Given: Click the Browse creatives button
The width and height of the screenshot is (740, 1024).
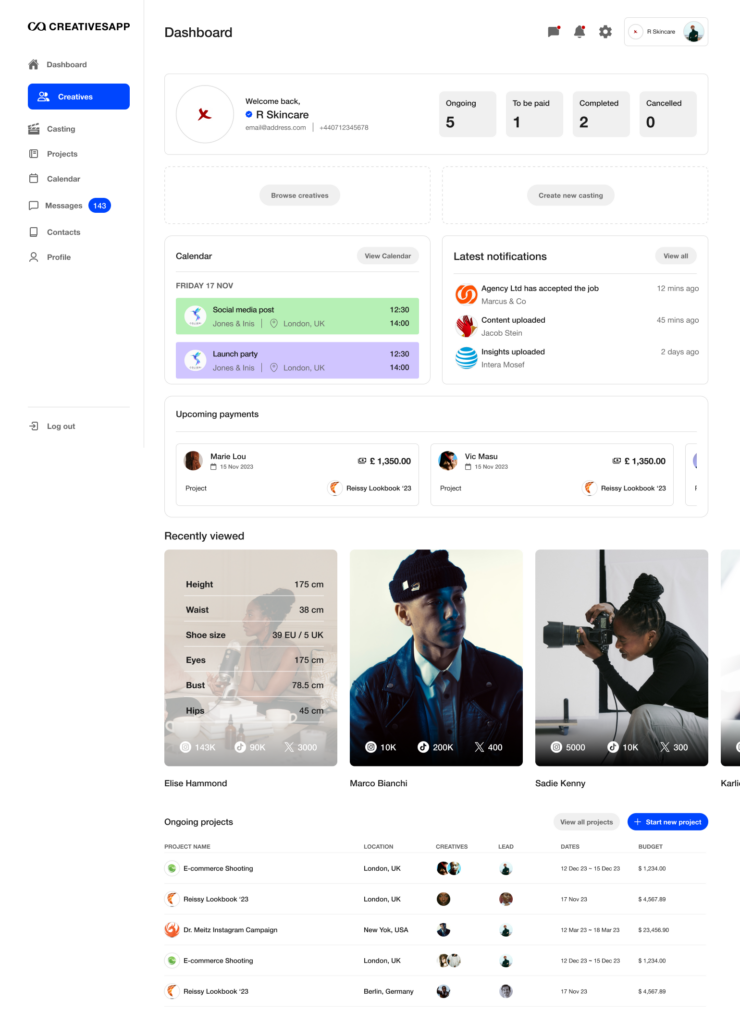Looking at the screenshot, I should (300, 195).
